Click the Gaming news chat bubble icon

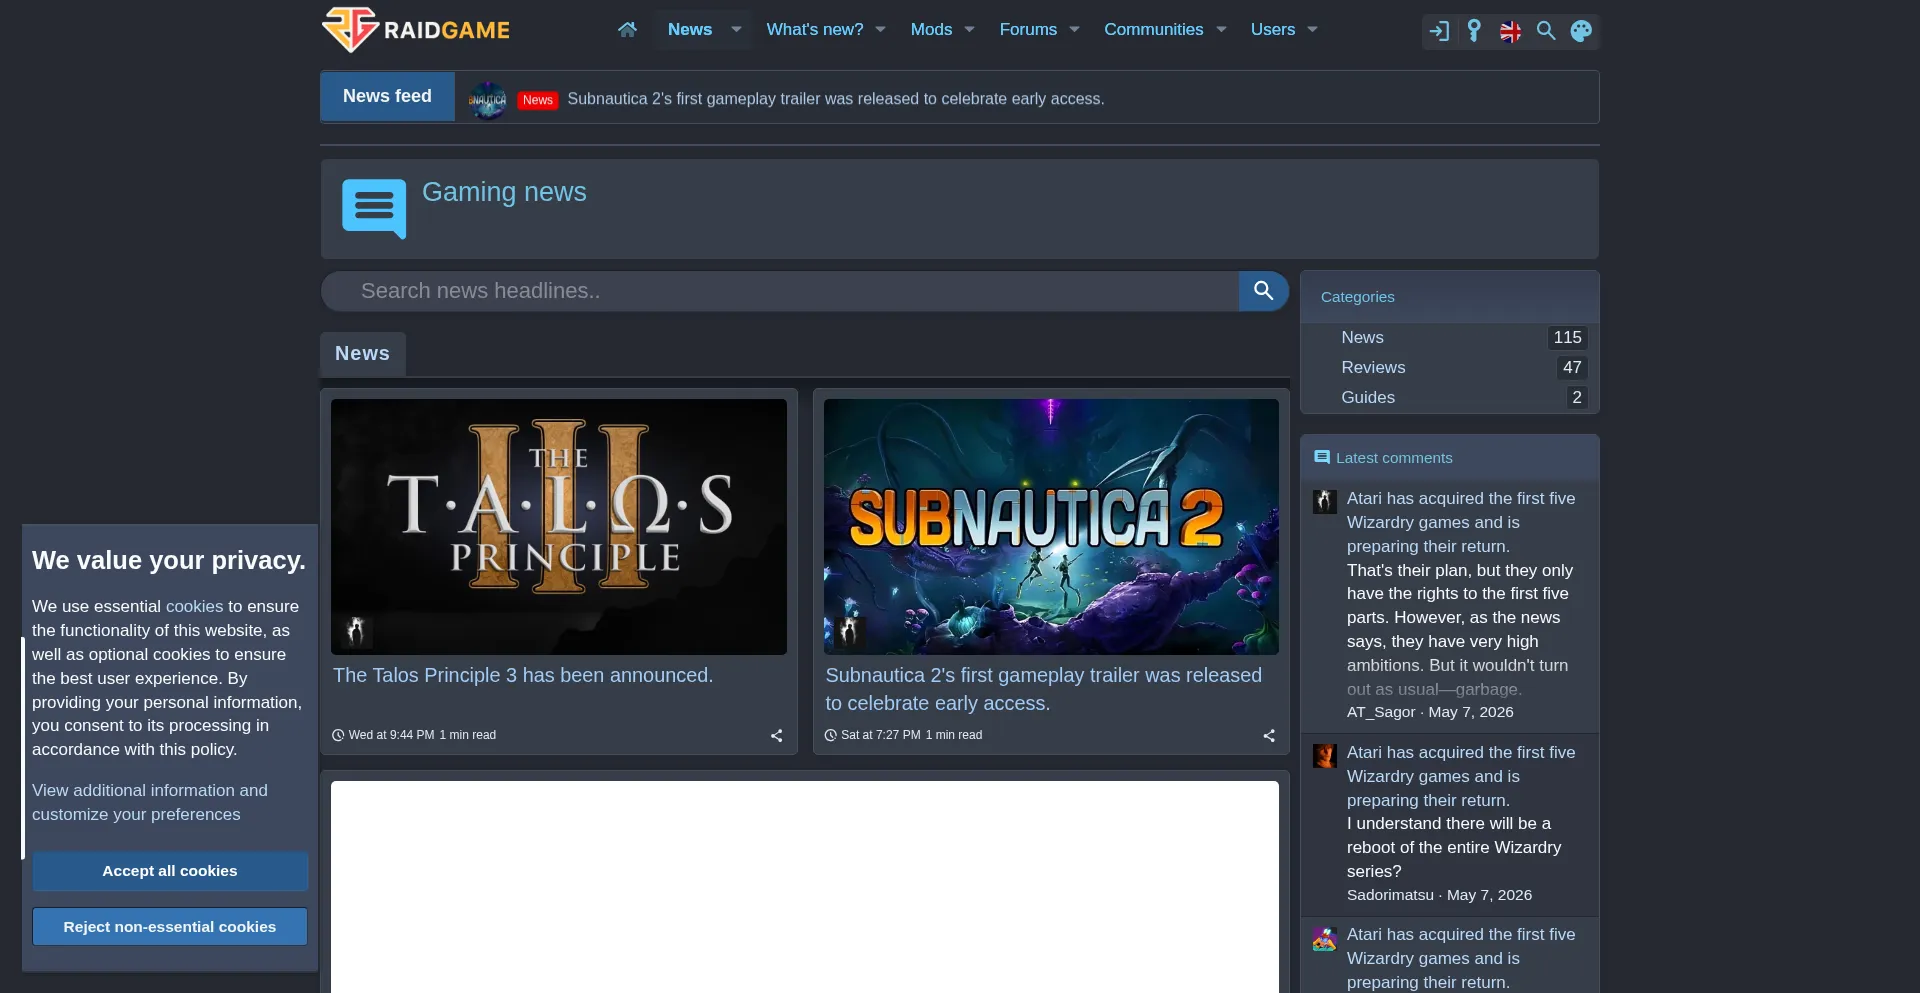374,208
